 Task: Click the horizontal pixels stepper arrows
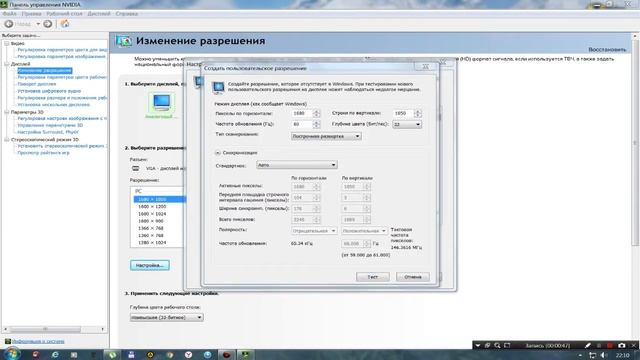(x=316, y=113)
